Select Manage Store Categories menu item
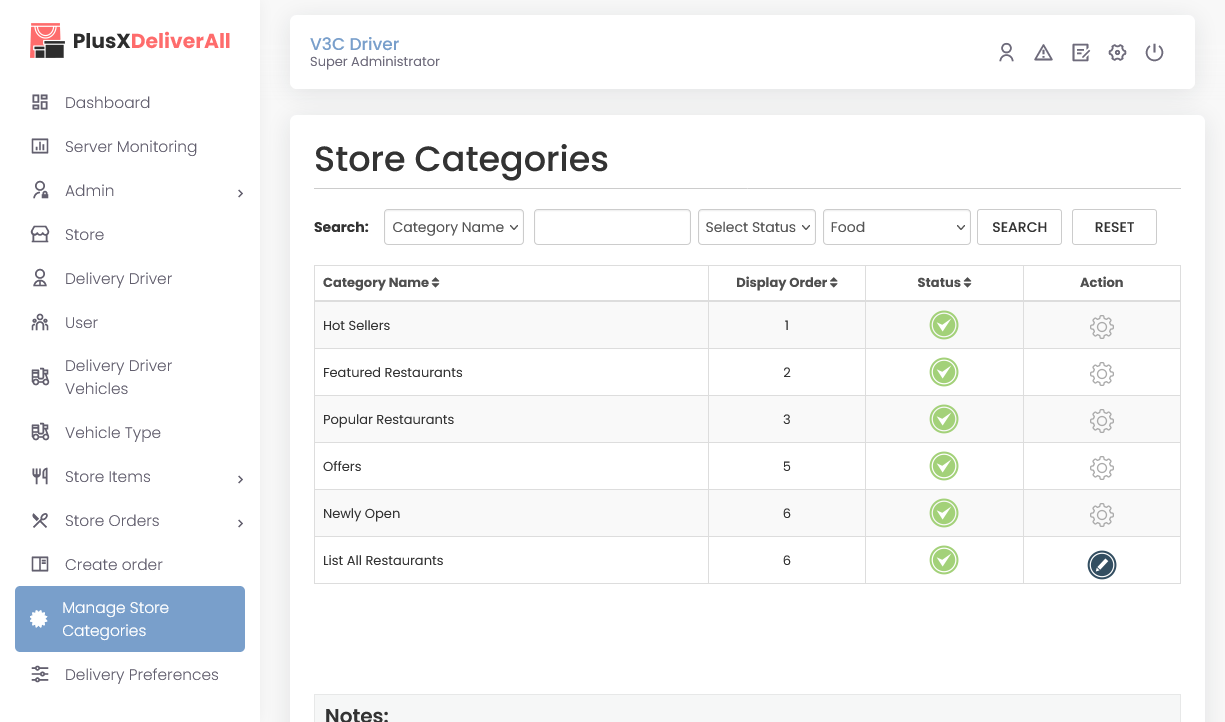 click(x=130, y=619)
